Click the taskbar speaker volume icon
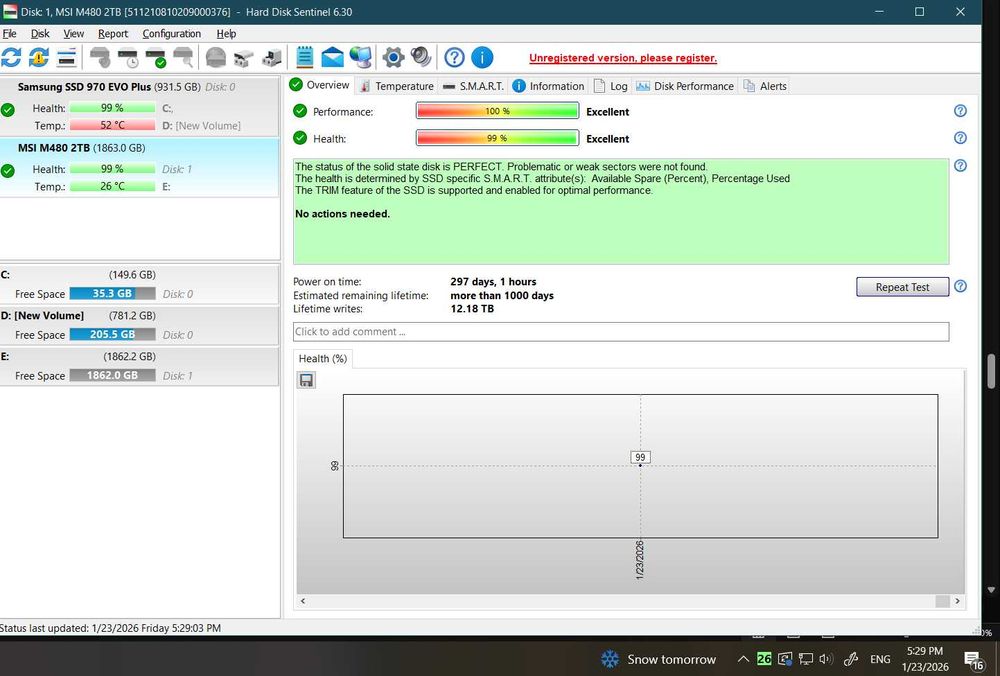The image size is (1000, 676). click(x=827, y=659)
